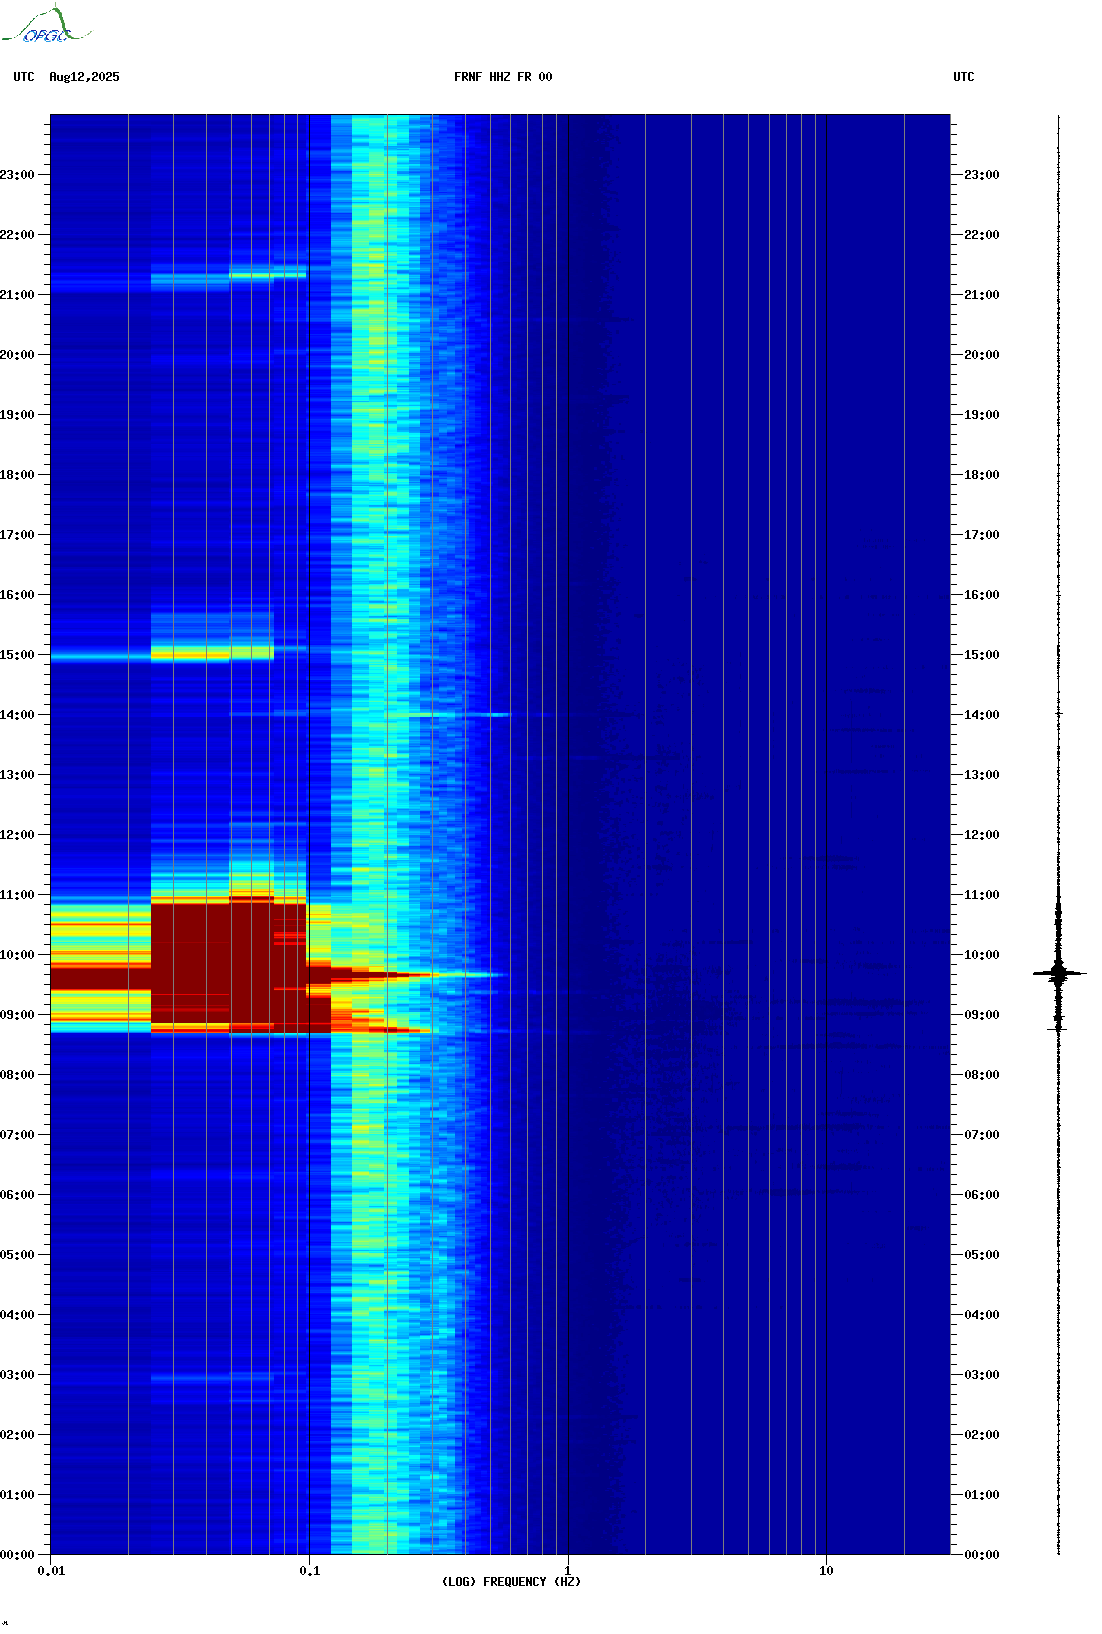The width and height of the screenshot is (1102, 1634).
Task: Click the UTC label beside the date
Action: [x=24, y=77]
